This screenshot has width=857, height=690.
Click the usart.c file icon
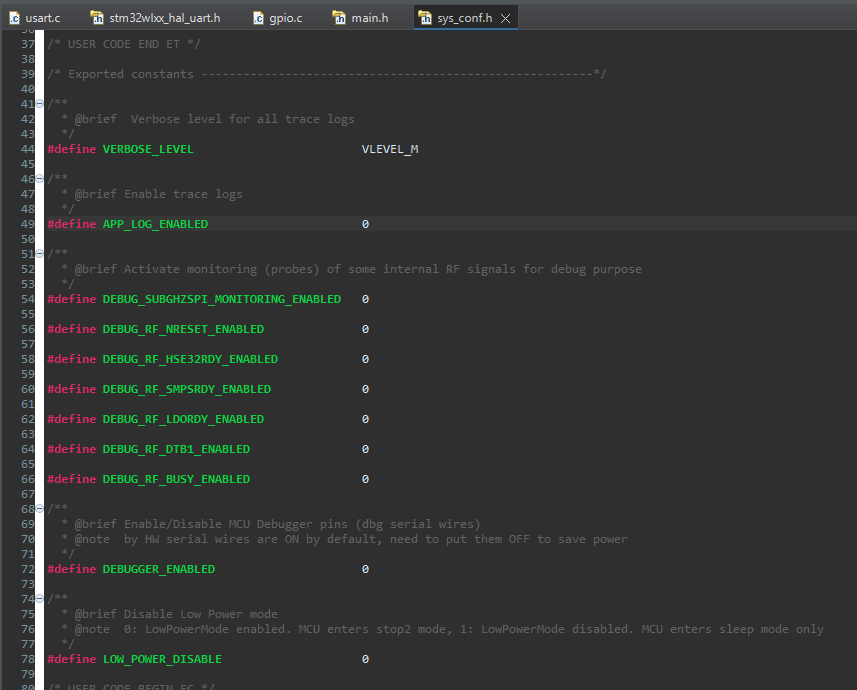pyautogui.click(x=15, y=18)
